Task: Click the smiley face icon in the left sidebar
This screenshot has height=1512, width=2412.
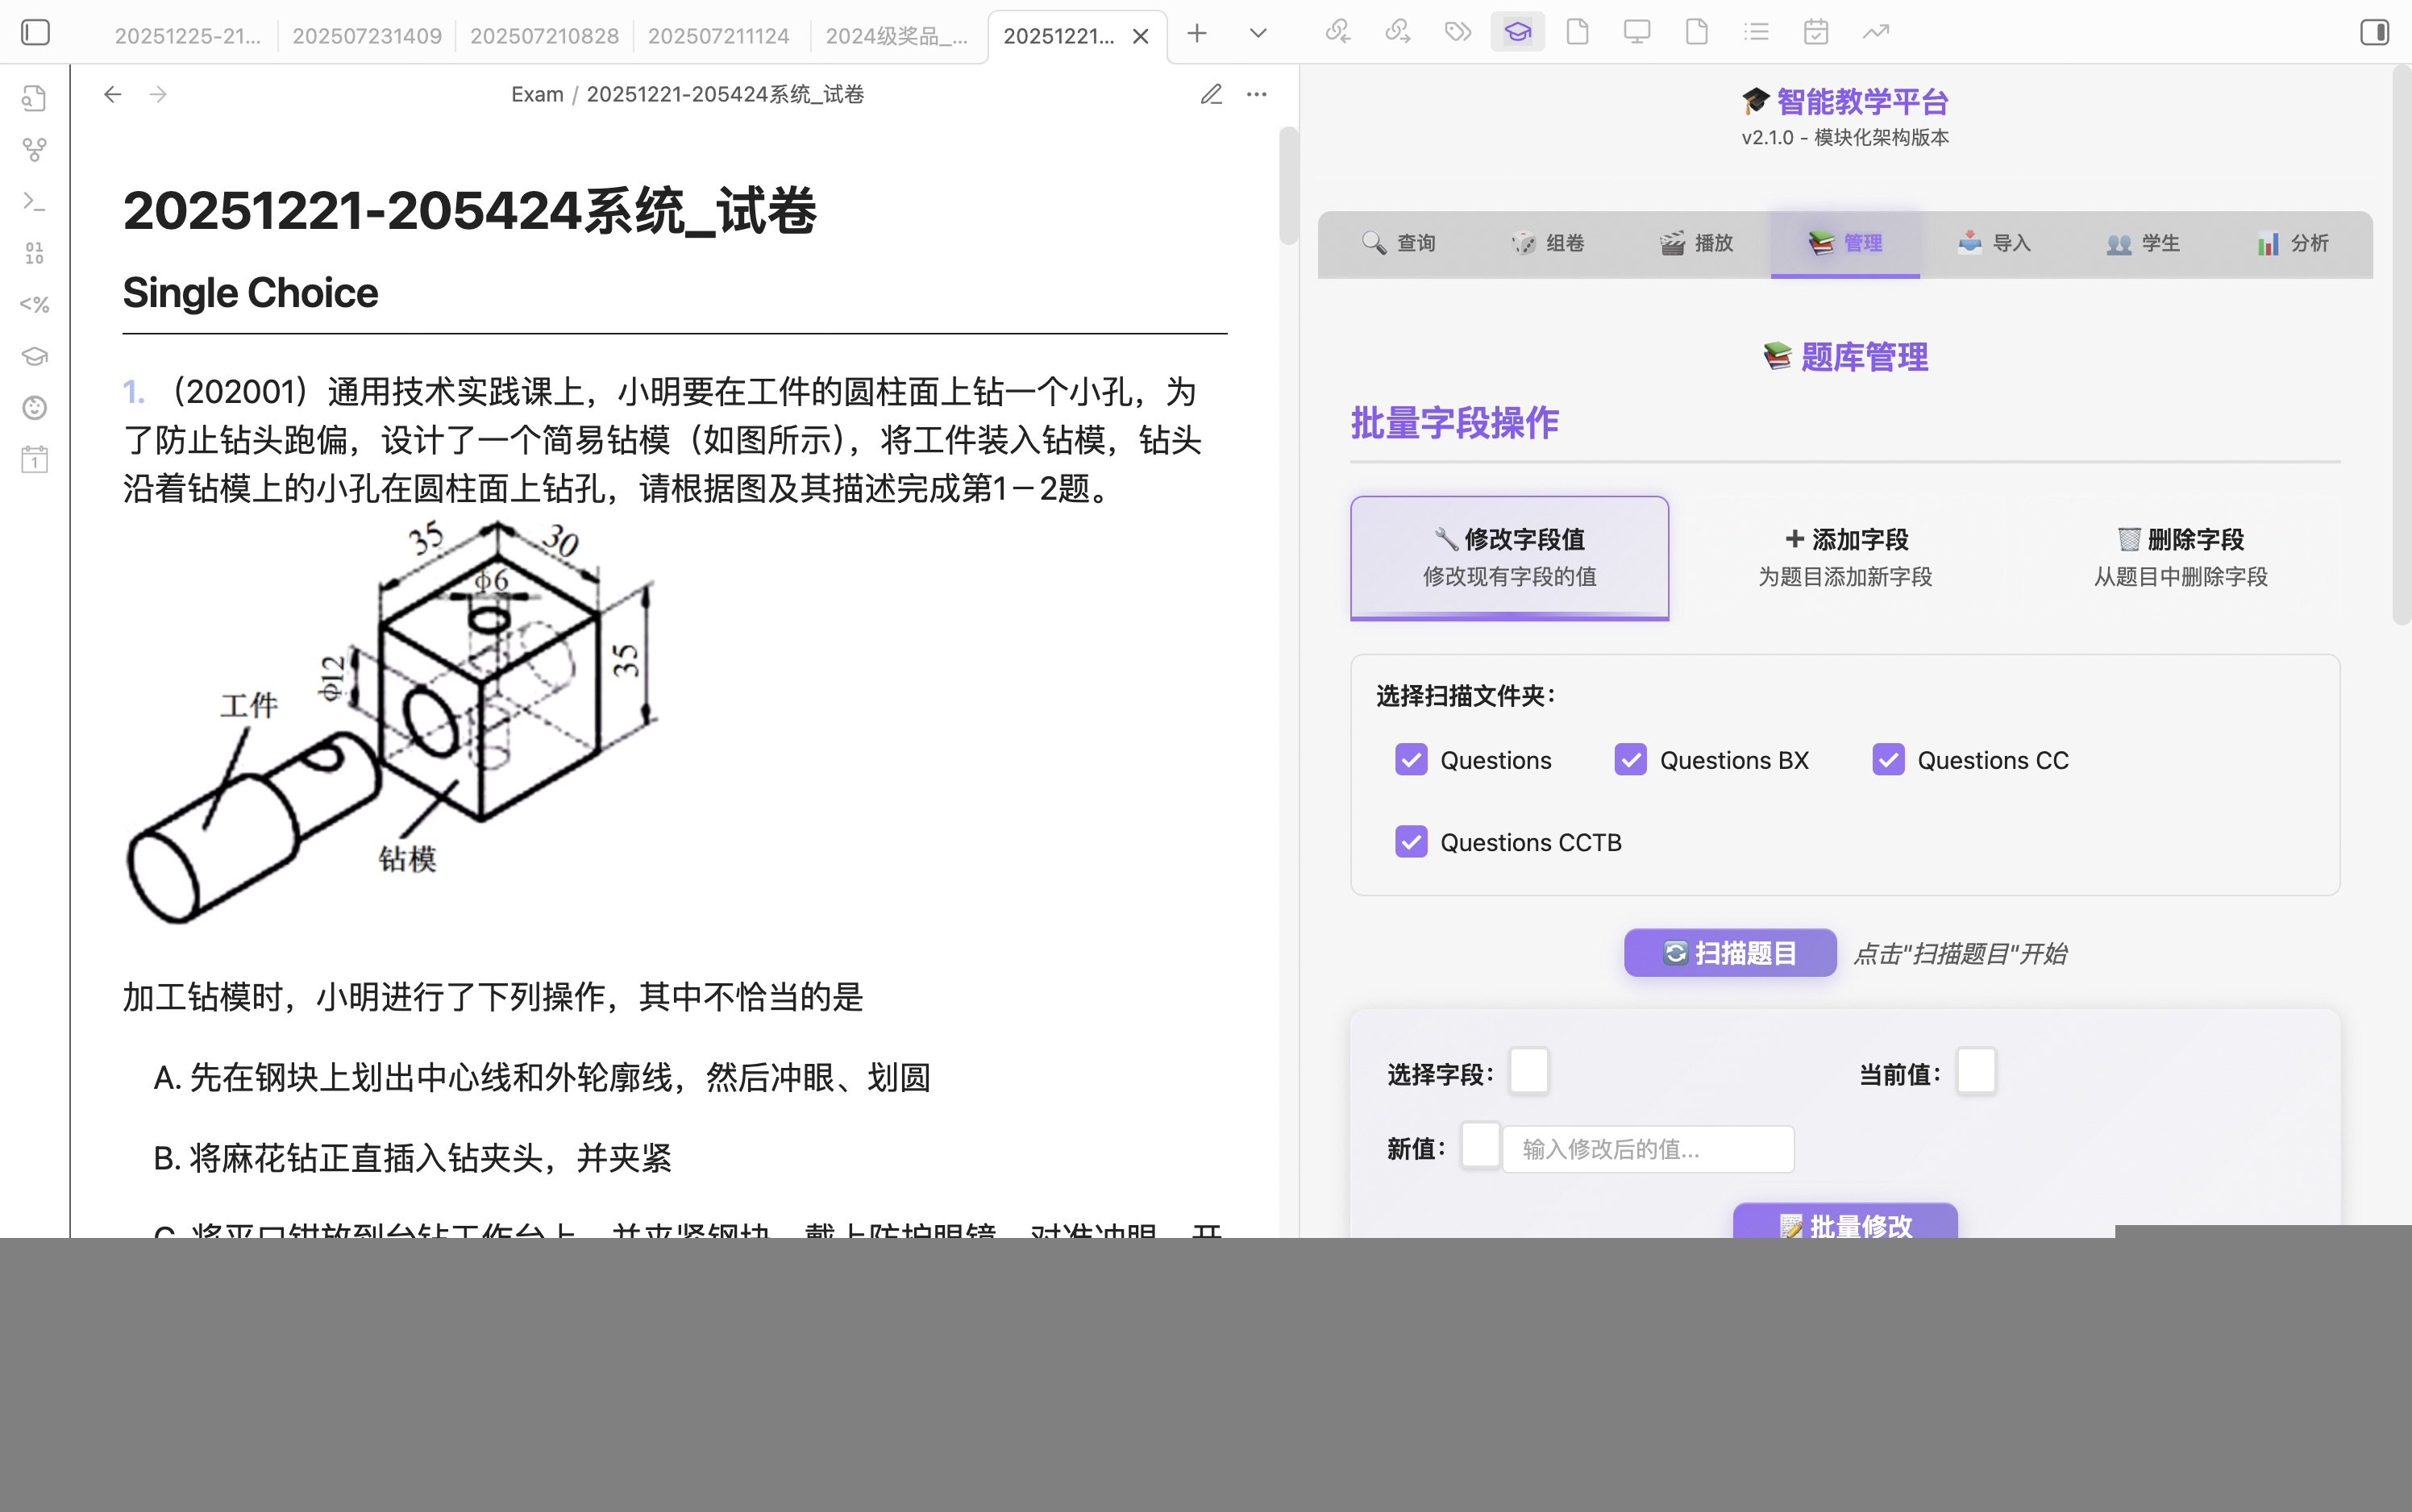Action: [33, 408]
